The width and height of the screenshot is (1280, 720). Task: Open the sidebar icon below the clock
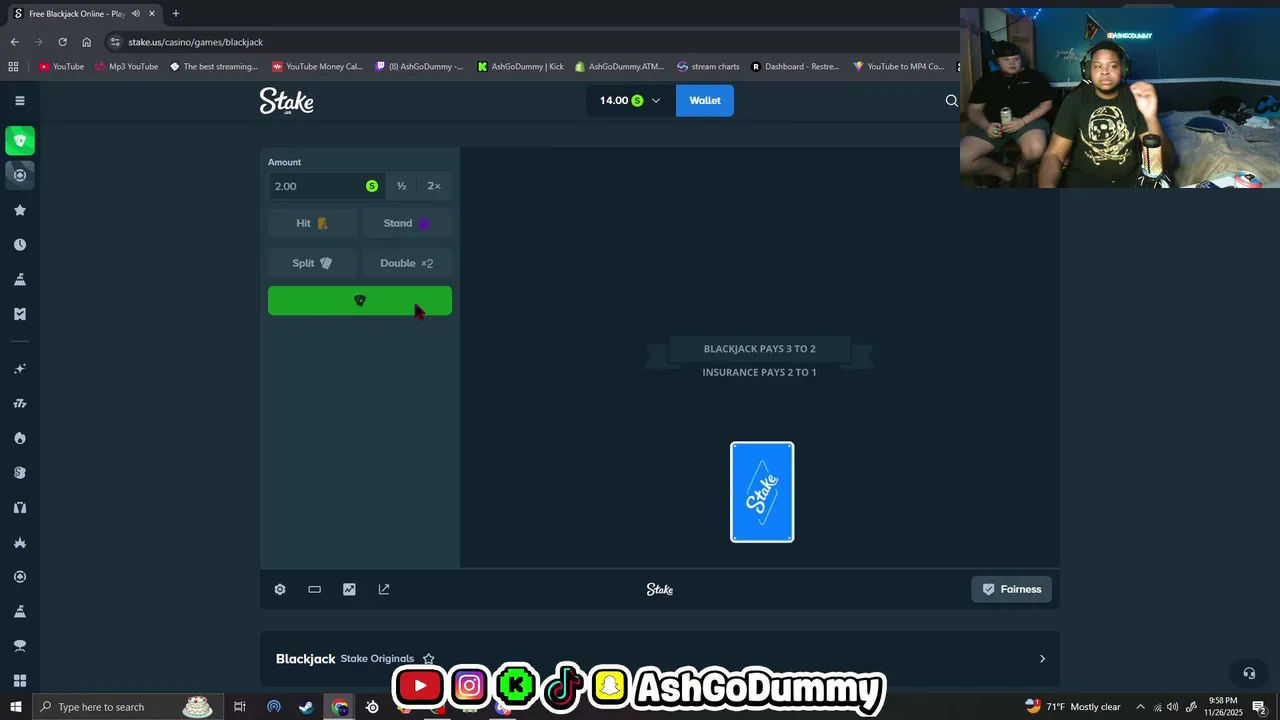20,279
